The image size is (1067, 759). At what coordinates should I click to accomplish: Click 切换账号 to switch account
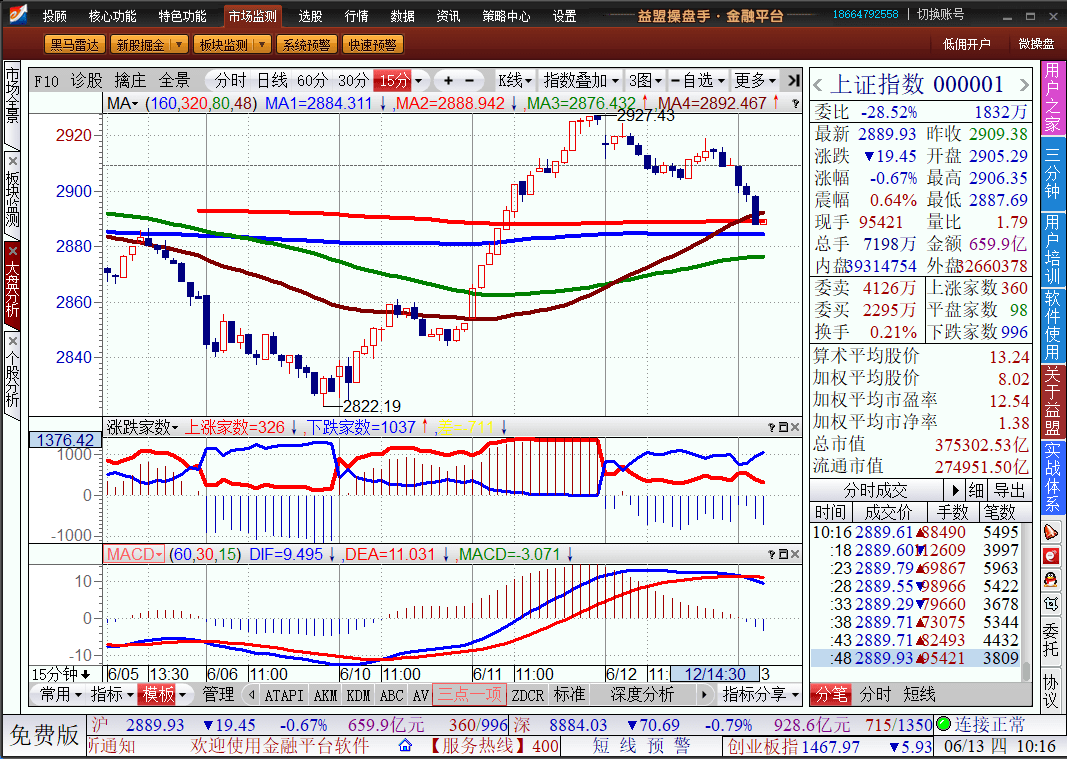click(x=940, y=14)
